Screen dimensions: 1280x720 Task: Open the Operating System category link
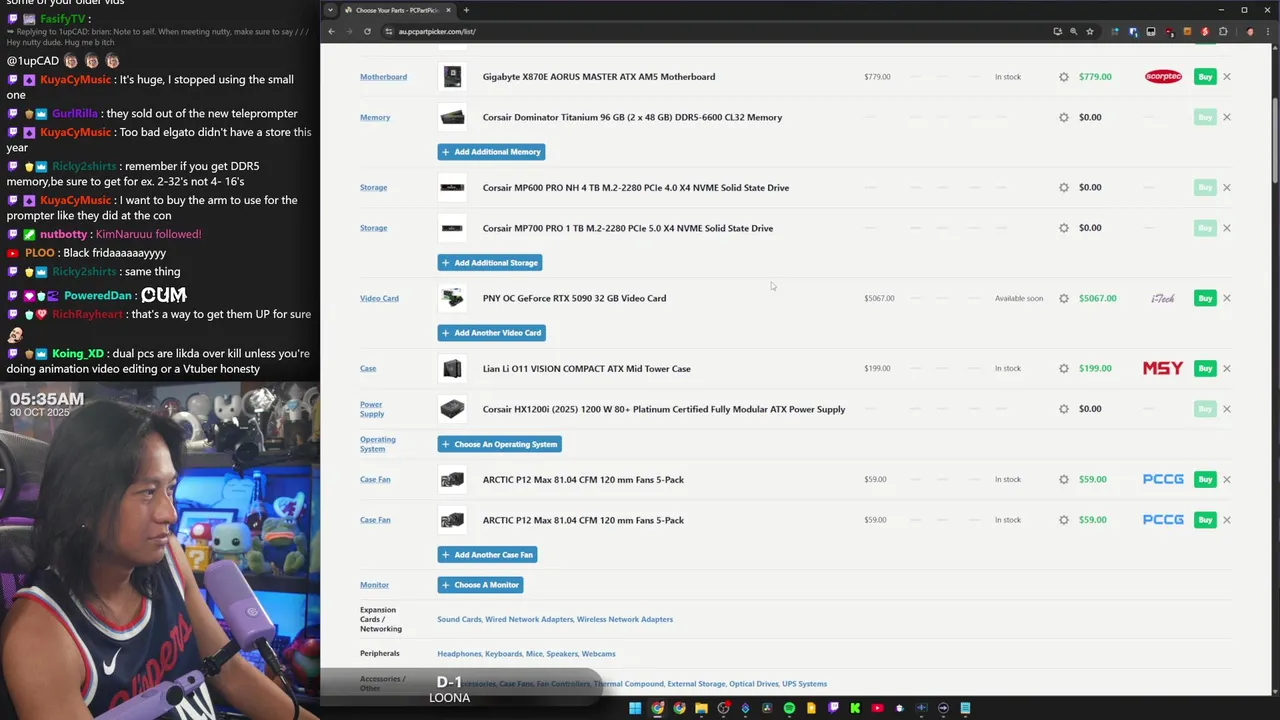(x=378, y=444)
